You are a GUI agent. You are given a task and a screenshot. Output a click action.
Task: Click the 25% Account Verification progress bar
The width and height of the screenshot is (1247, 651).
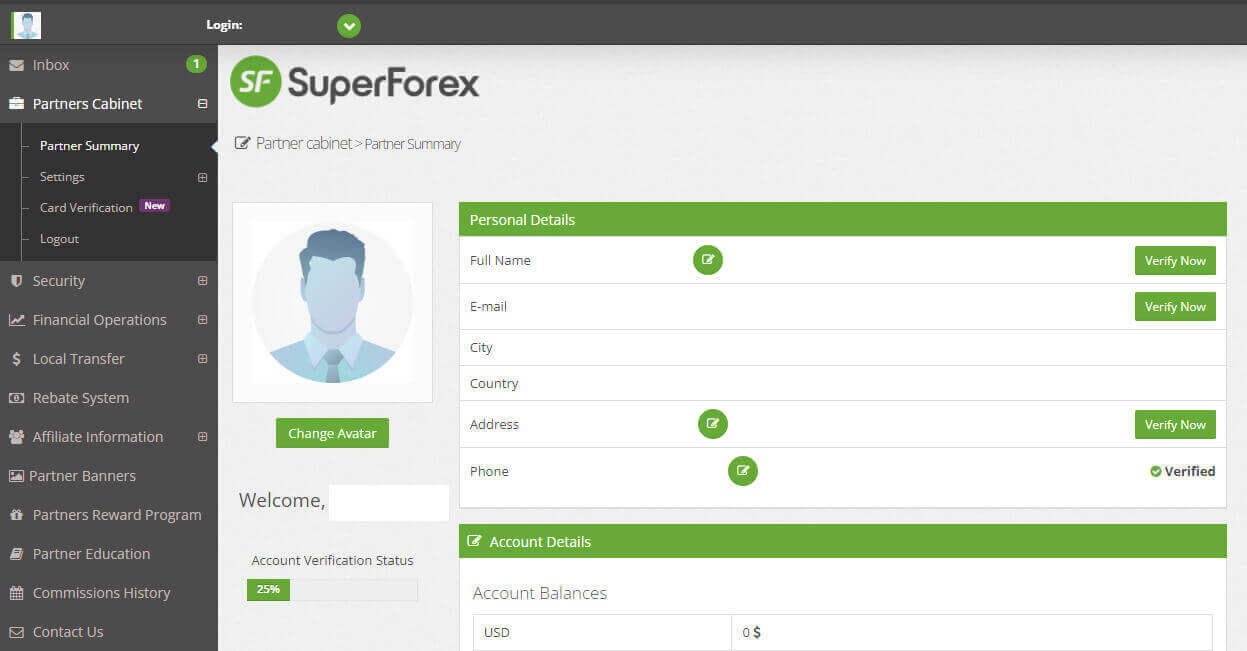[x=267, y=590]
